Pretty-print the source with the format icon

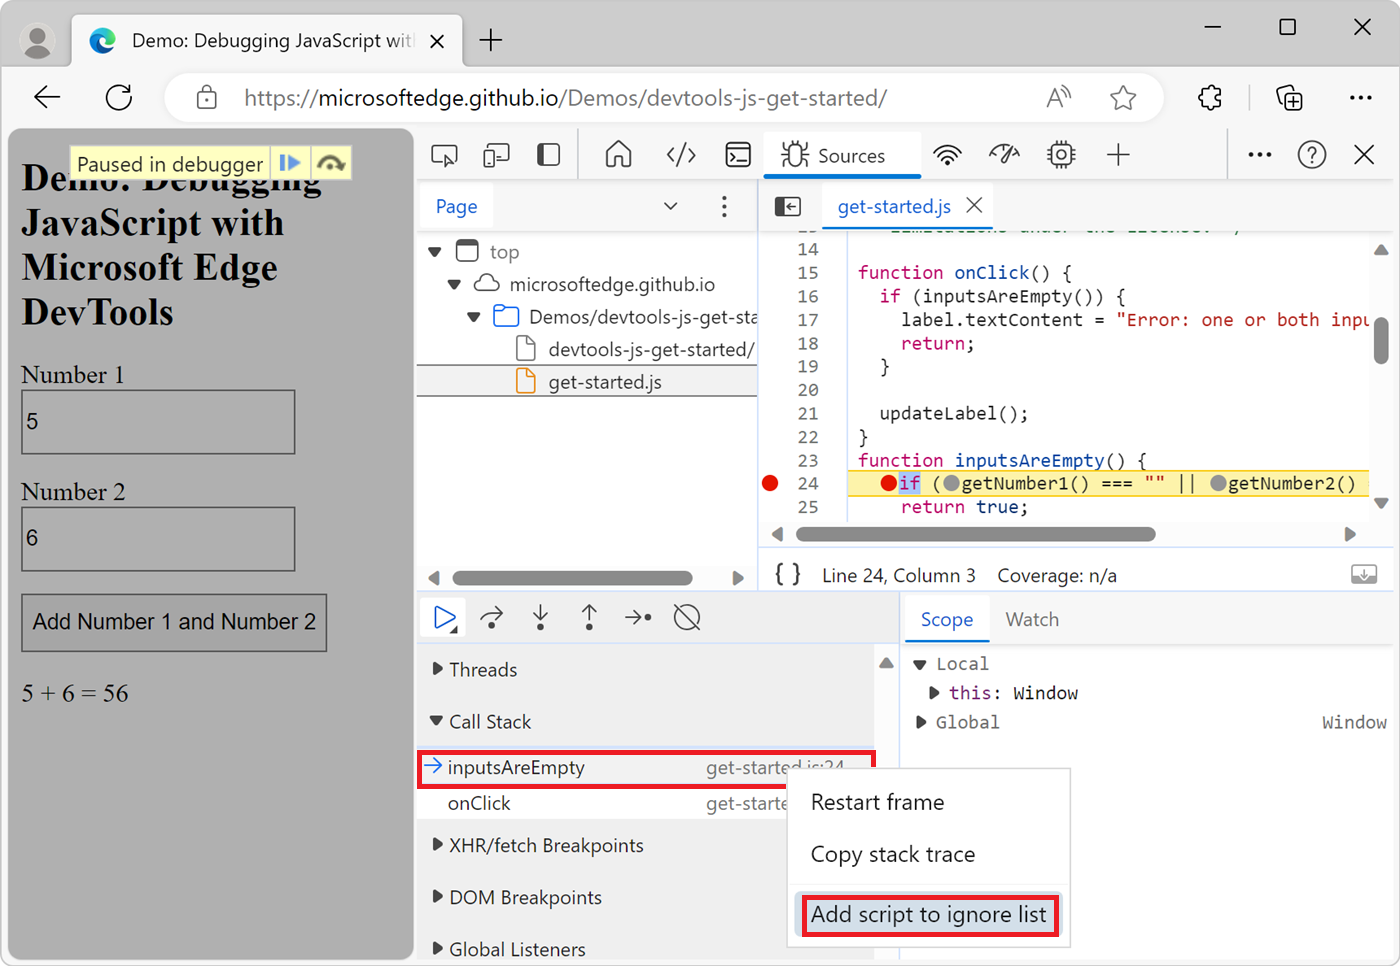787,575
